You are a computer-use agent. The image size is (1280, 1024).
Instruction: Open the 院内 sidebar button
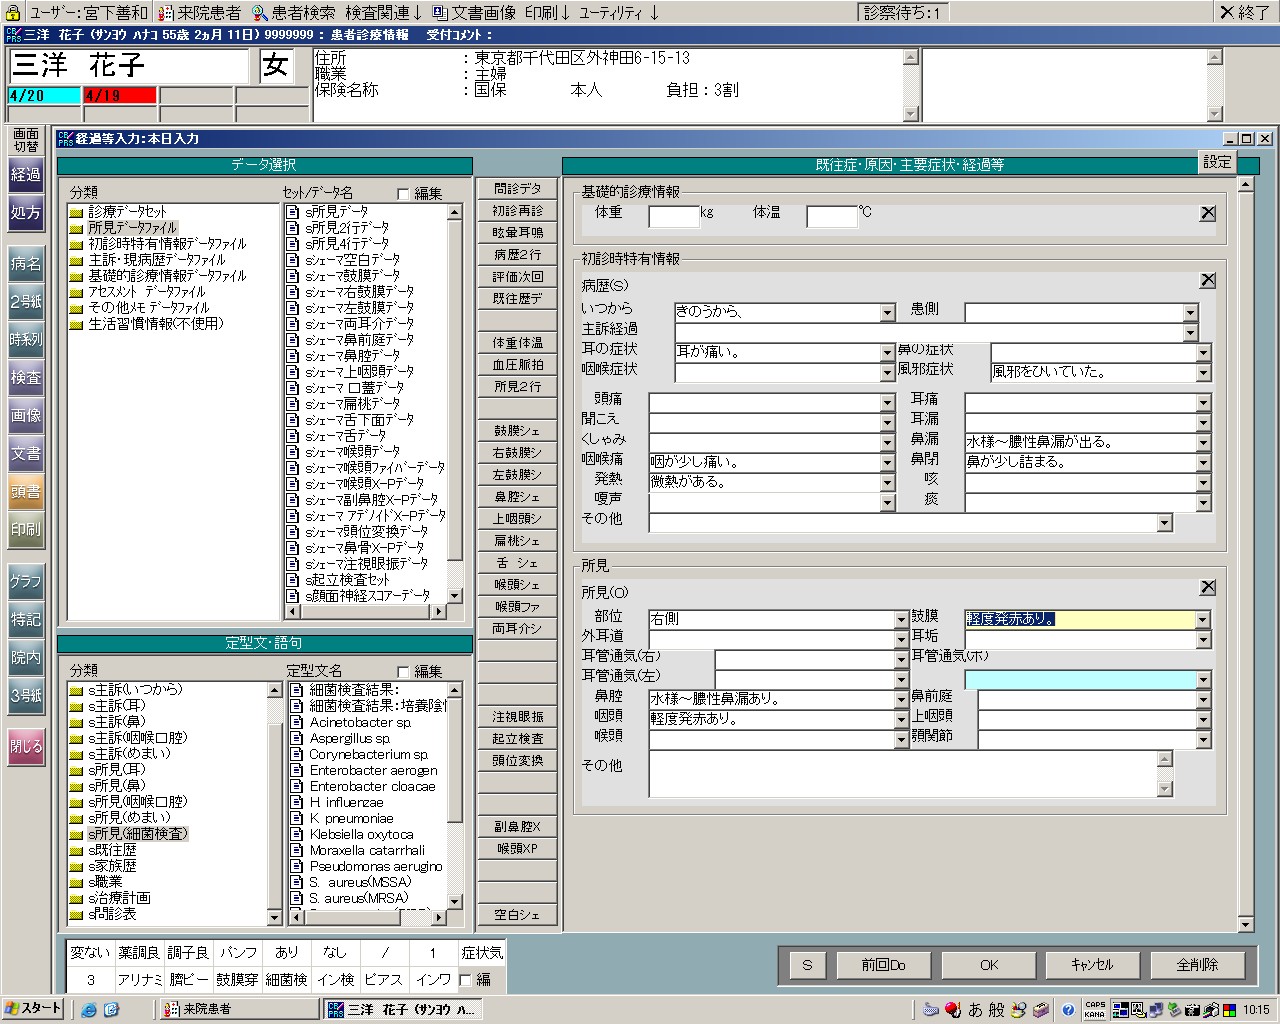click(x=26, y=658)
